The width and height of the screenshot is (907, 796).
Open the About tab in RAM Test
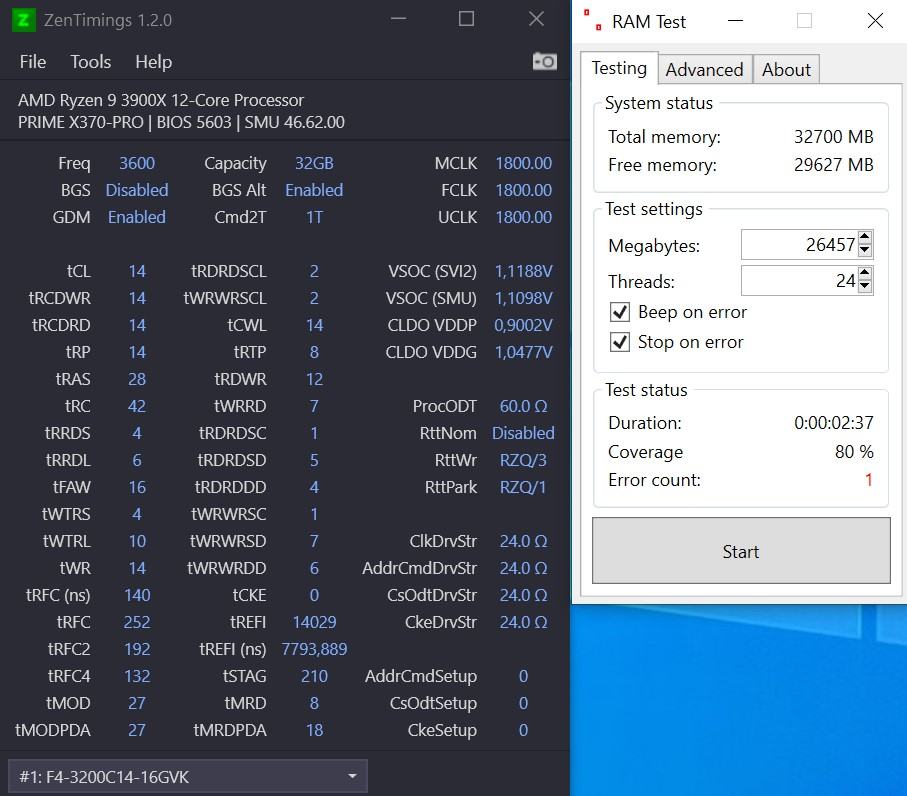(x=786, y=69)
